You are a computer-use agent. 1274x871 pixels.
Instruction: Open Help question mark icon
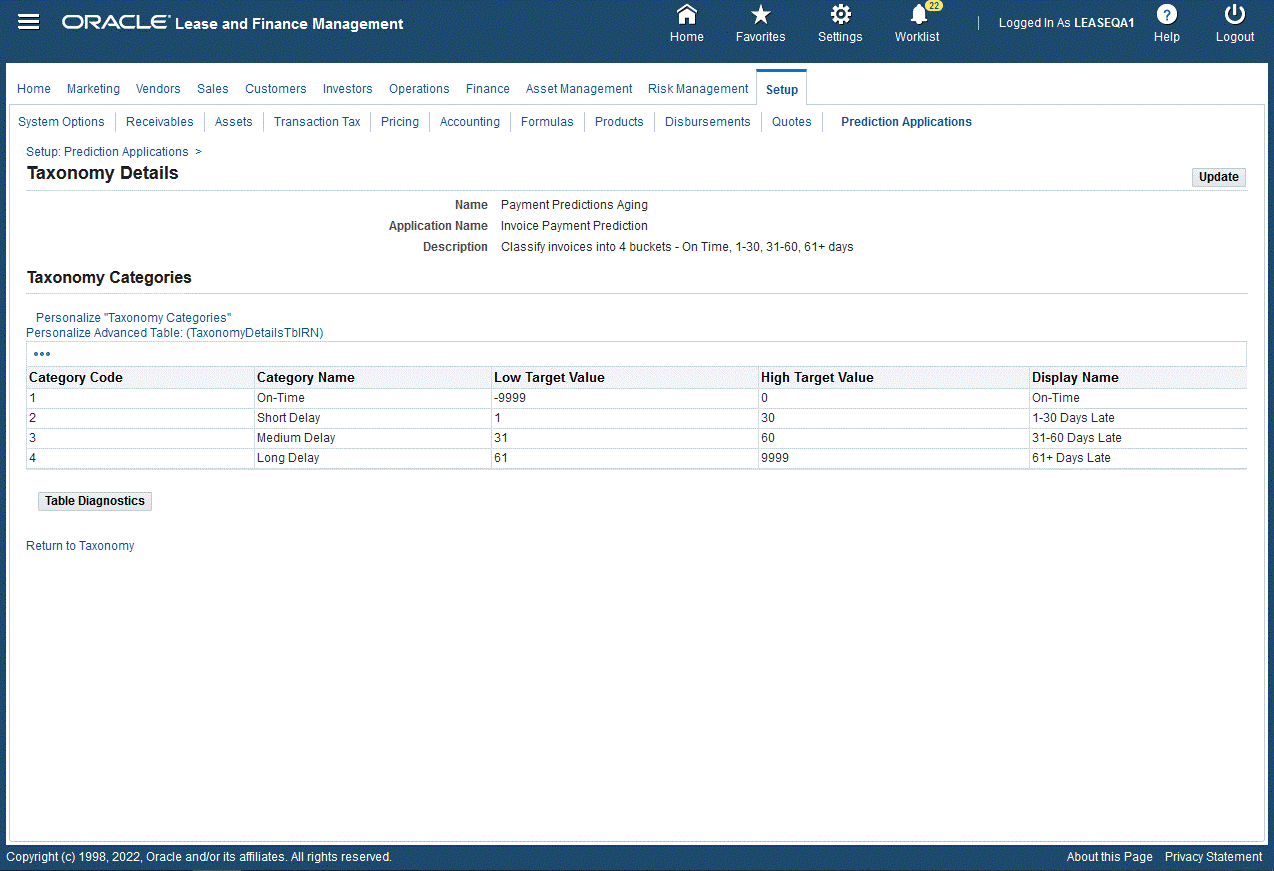pyautogui.click(x=1167, y=14)
